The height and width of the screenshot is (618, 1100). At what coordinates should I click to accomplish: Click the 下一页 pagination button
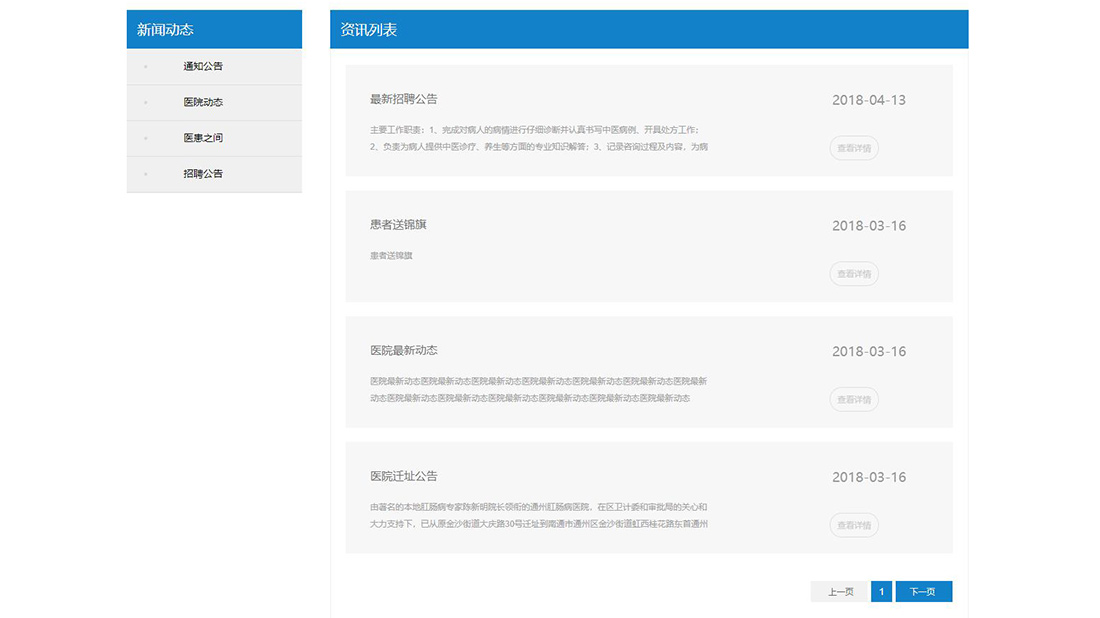coord(923,591)
